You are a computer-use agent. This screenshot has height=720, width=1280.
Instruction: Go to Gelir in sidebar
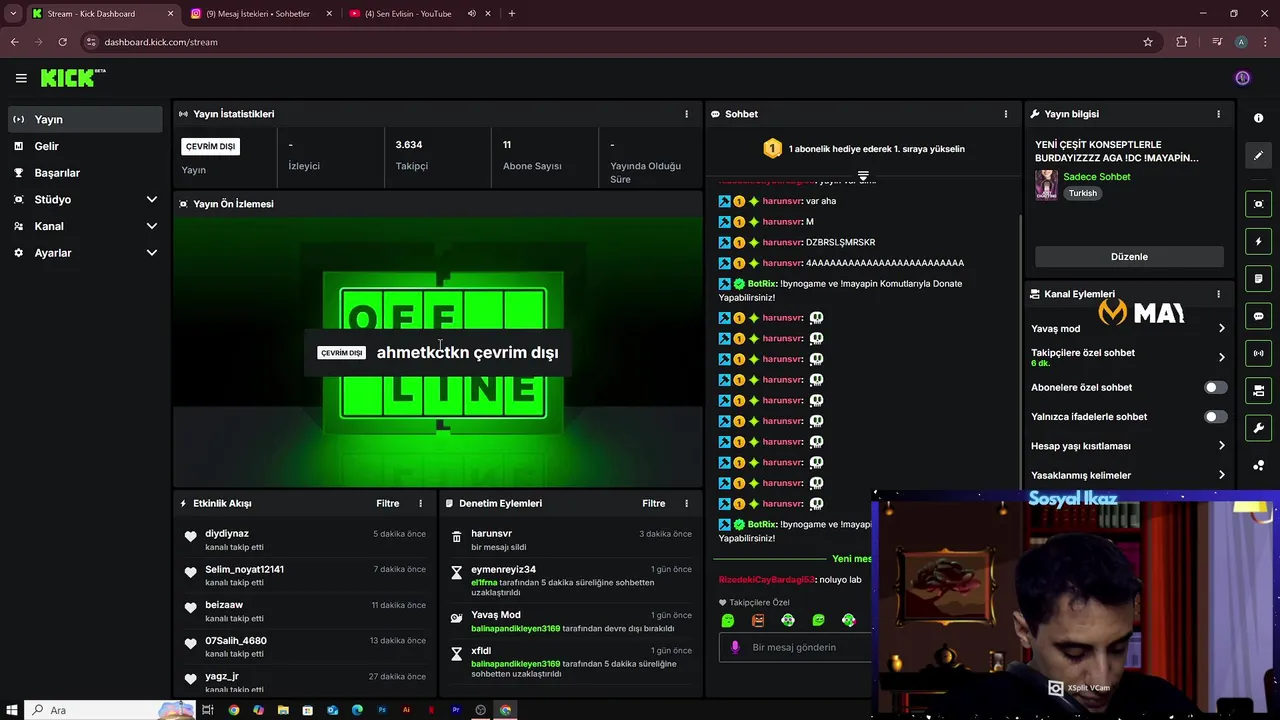[85, 146]
